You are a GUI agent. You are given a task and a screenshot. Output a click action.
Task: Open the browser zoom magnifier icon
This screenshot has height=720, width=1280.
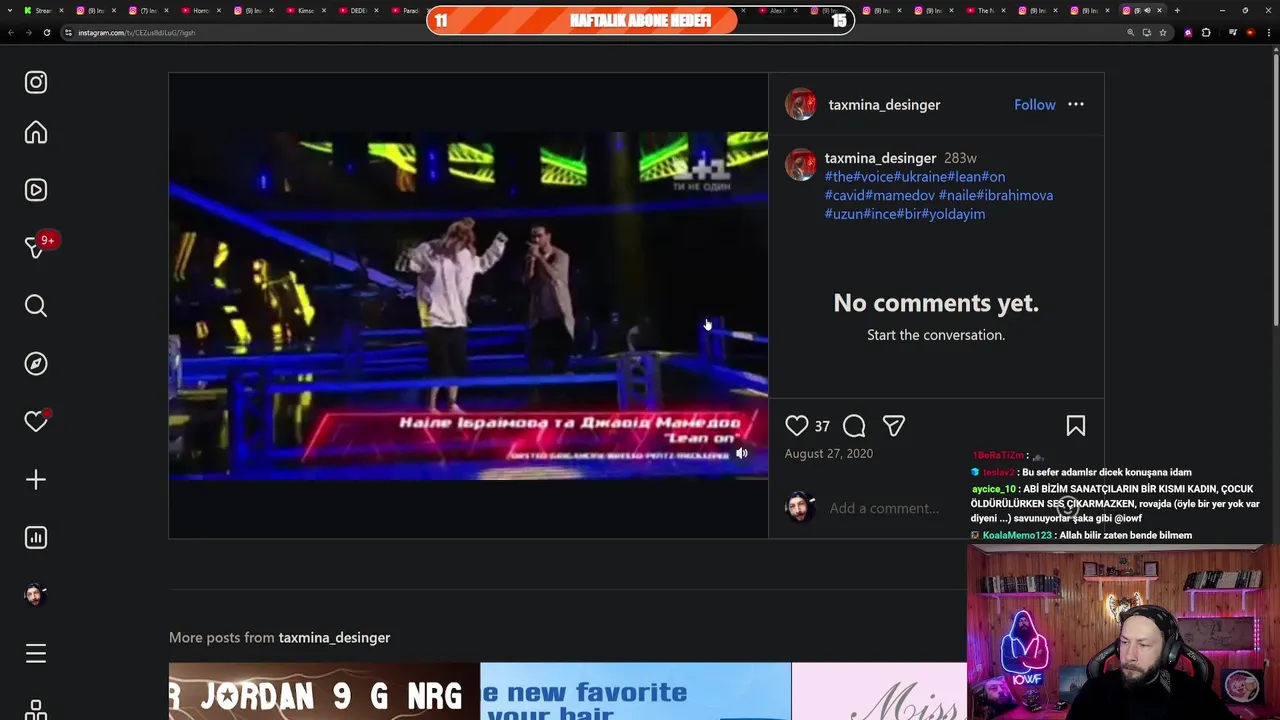click(x=1131, y=32)
